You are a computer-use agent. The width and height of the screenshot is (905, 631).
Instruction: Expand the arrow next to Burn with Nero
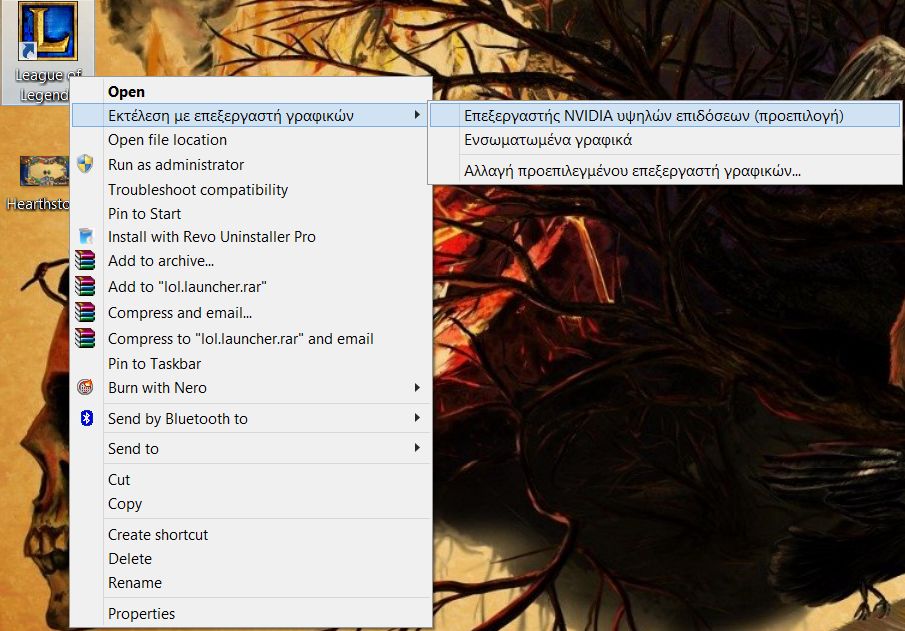coord(417,387)
